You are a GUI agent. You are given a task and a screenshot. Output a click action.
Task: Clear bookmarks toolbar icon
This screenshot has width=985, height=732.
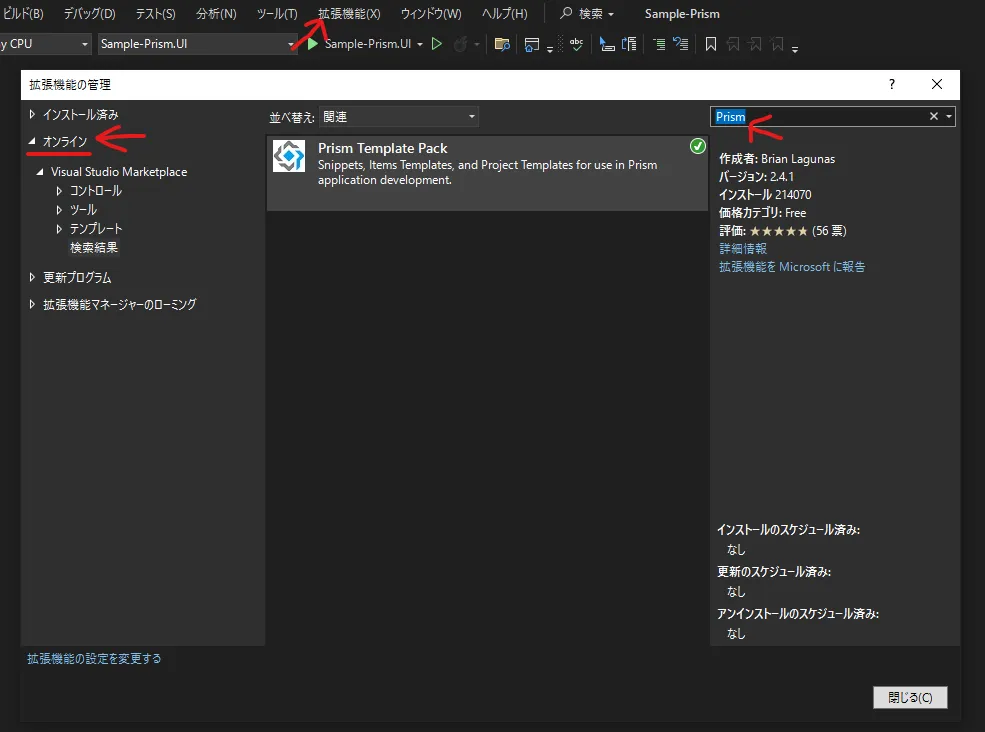point(777,44)
